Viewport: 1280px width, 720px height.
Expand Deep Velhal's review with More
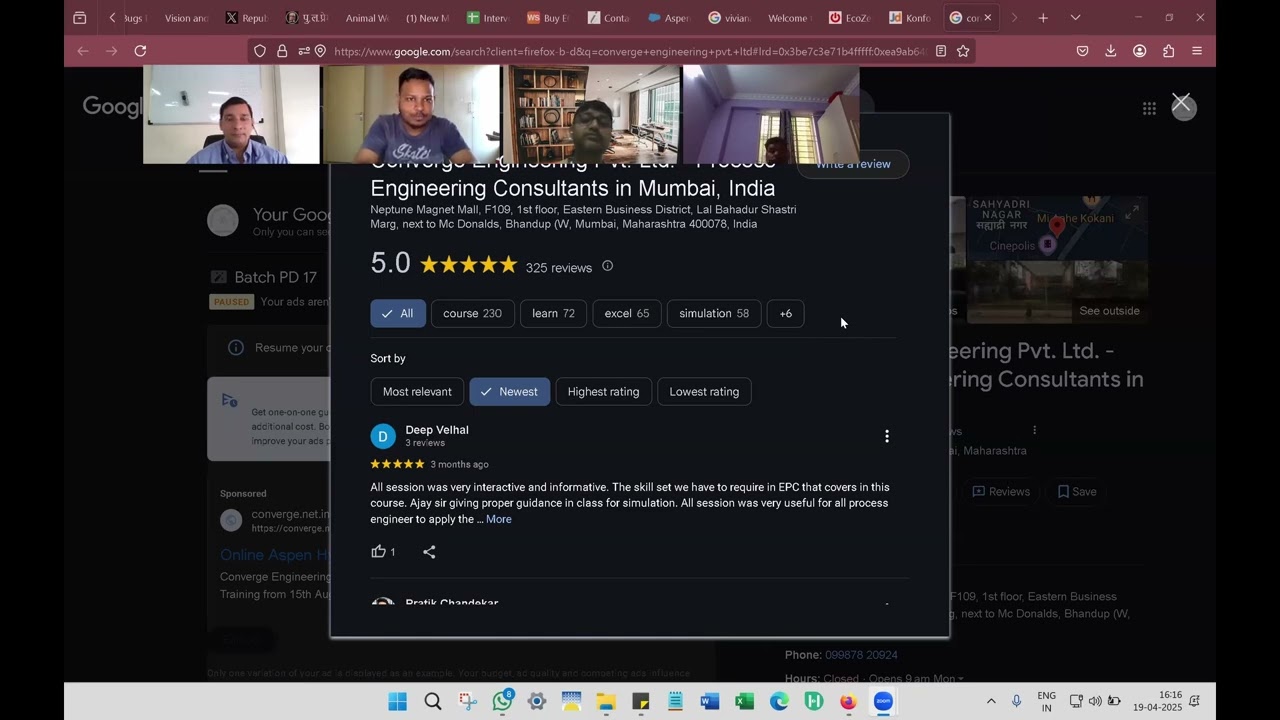[x=499, y=519]
